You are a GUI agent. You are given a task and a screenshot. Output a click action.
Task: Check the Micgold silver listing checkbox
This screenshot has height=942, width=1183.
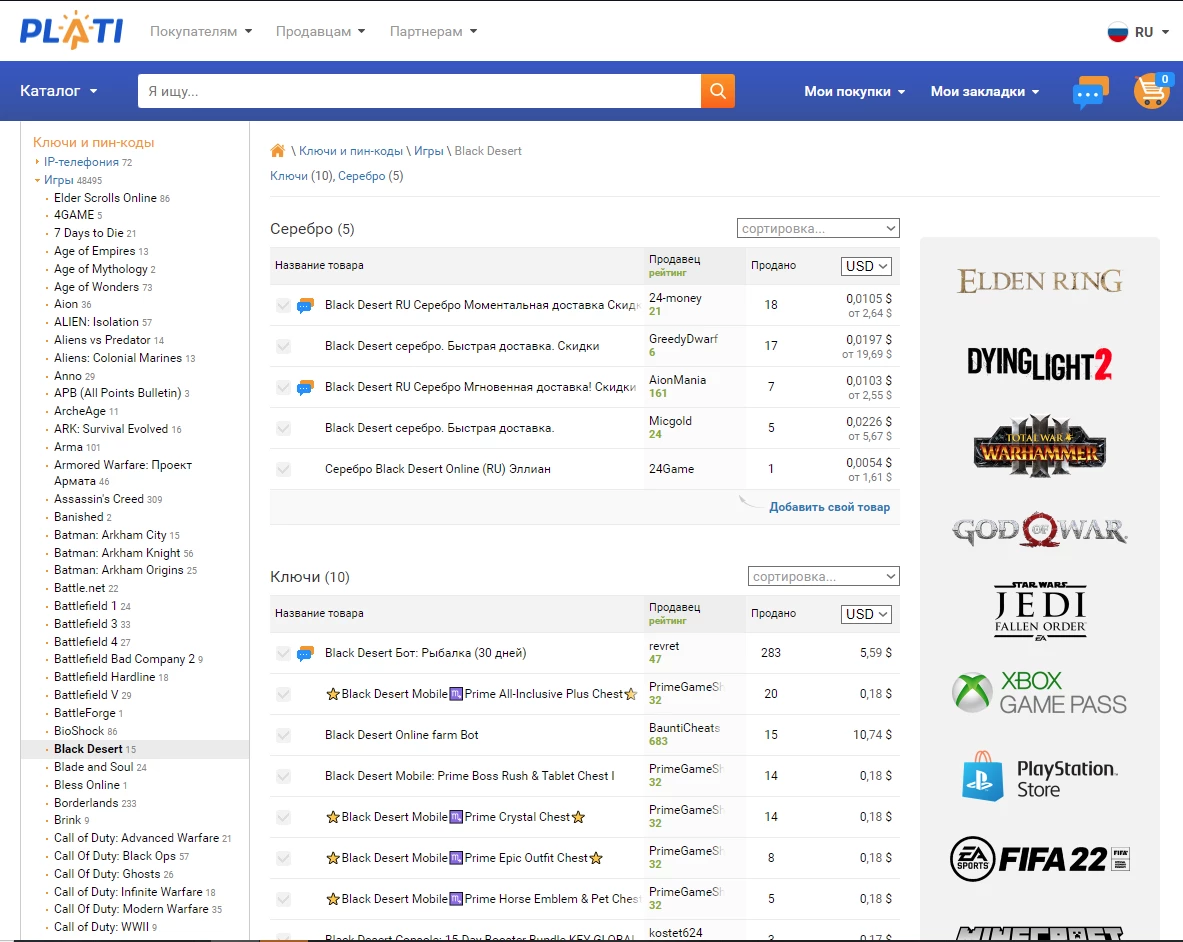(x=284, y=428)
